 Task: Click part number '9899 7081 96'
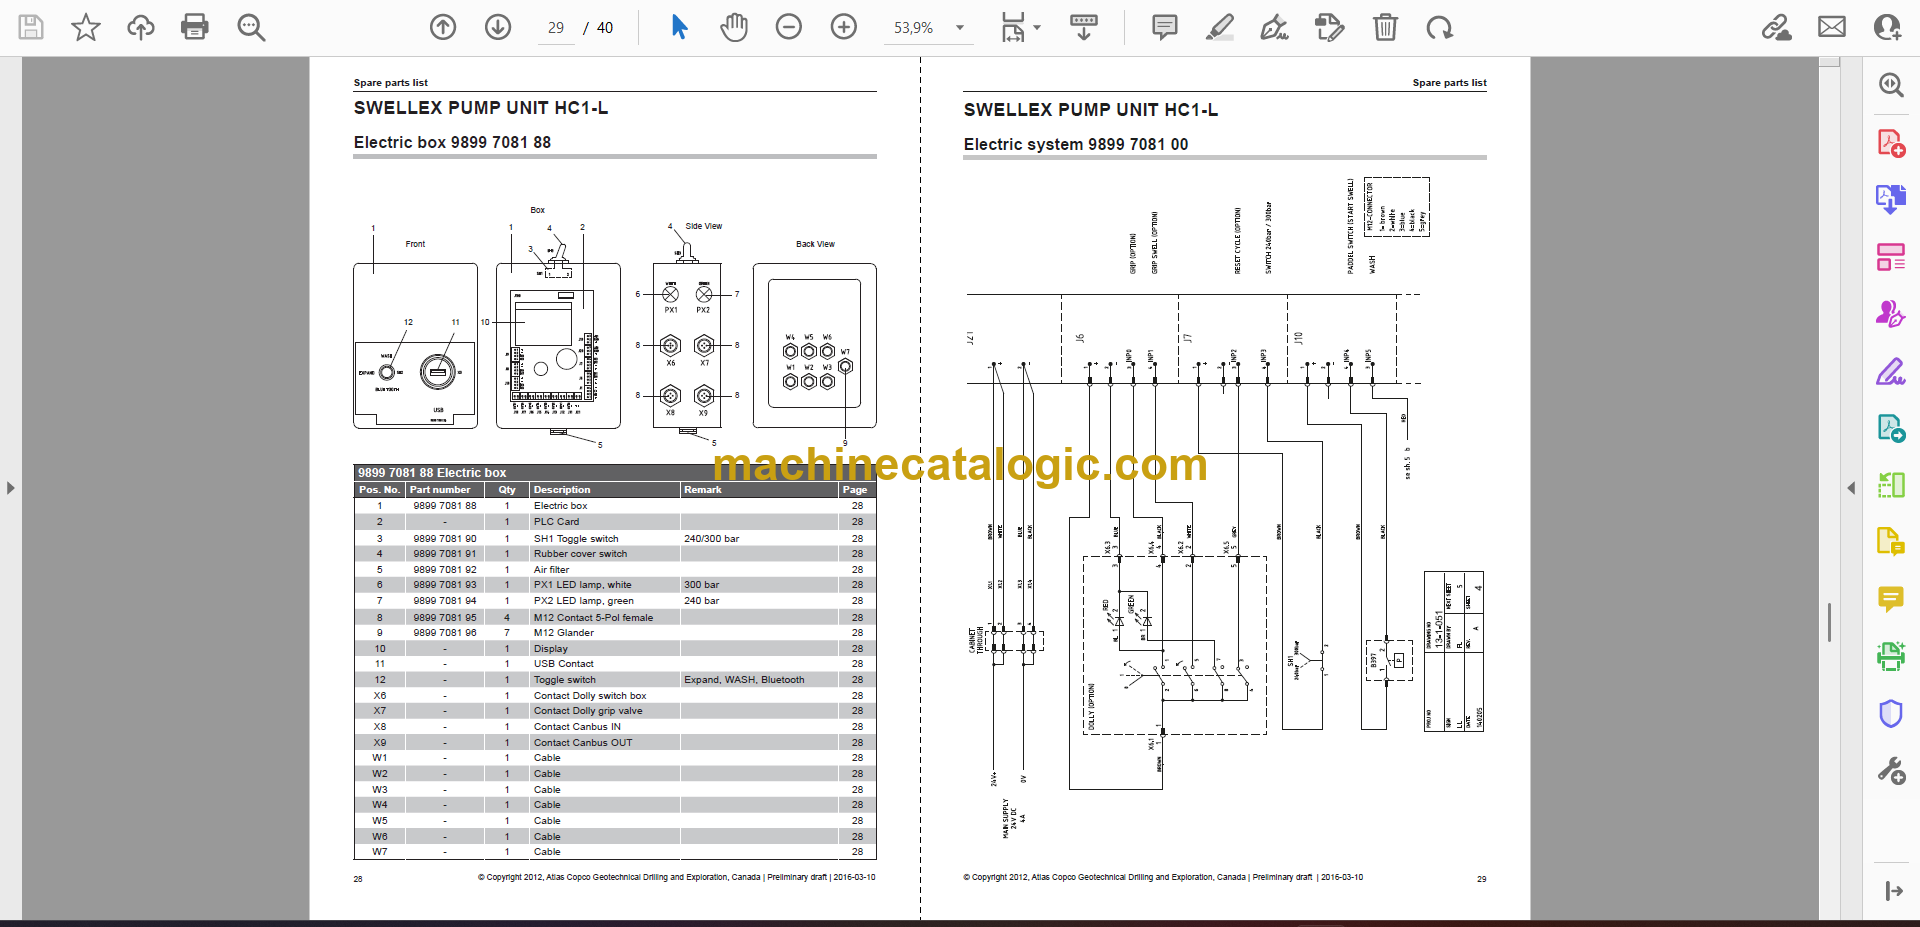(x=445, y=633)
